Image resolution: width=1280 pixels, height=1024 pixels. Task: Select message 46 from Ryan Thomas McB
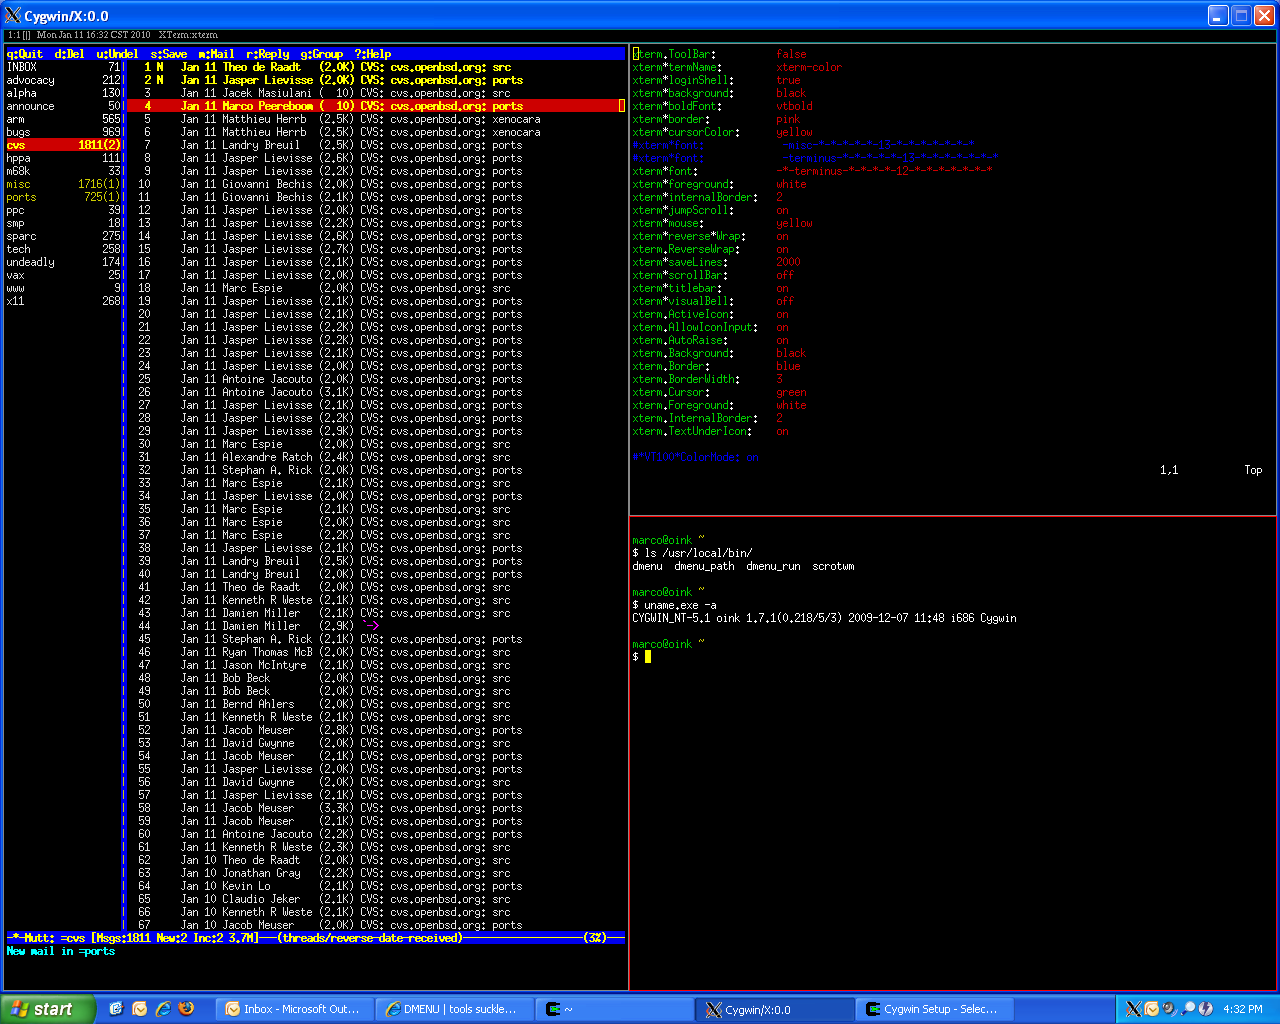point(376,652)
